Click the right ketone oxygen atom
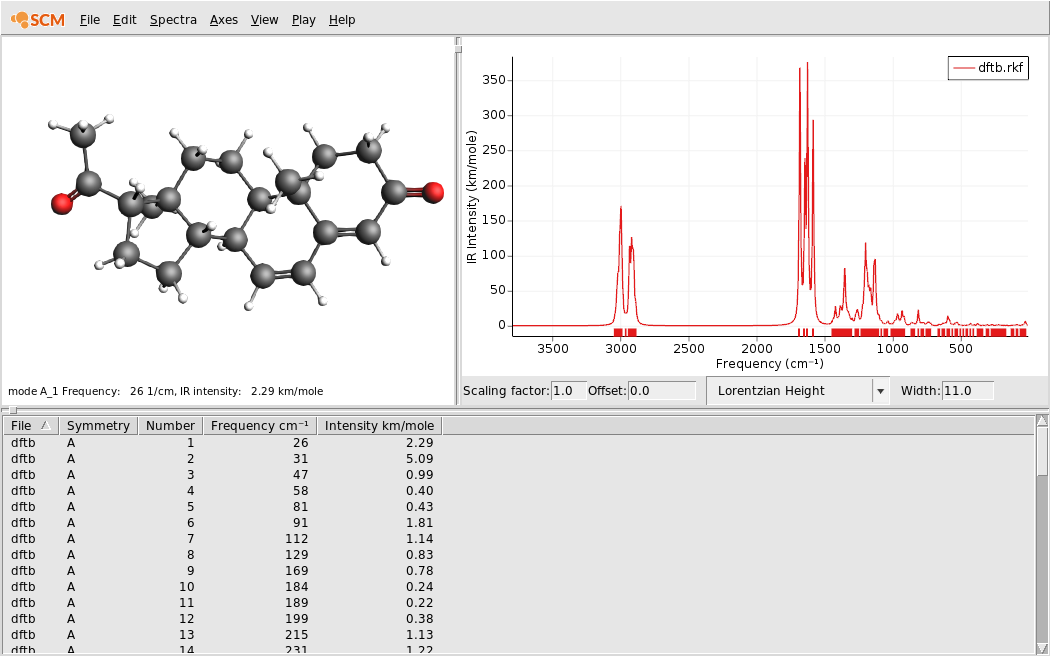Screen dimensions: 1050x656 click(x=433, y=193)
